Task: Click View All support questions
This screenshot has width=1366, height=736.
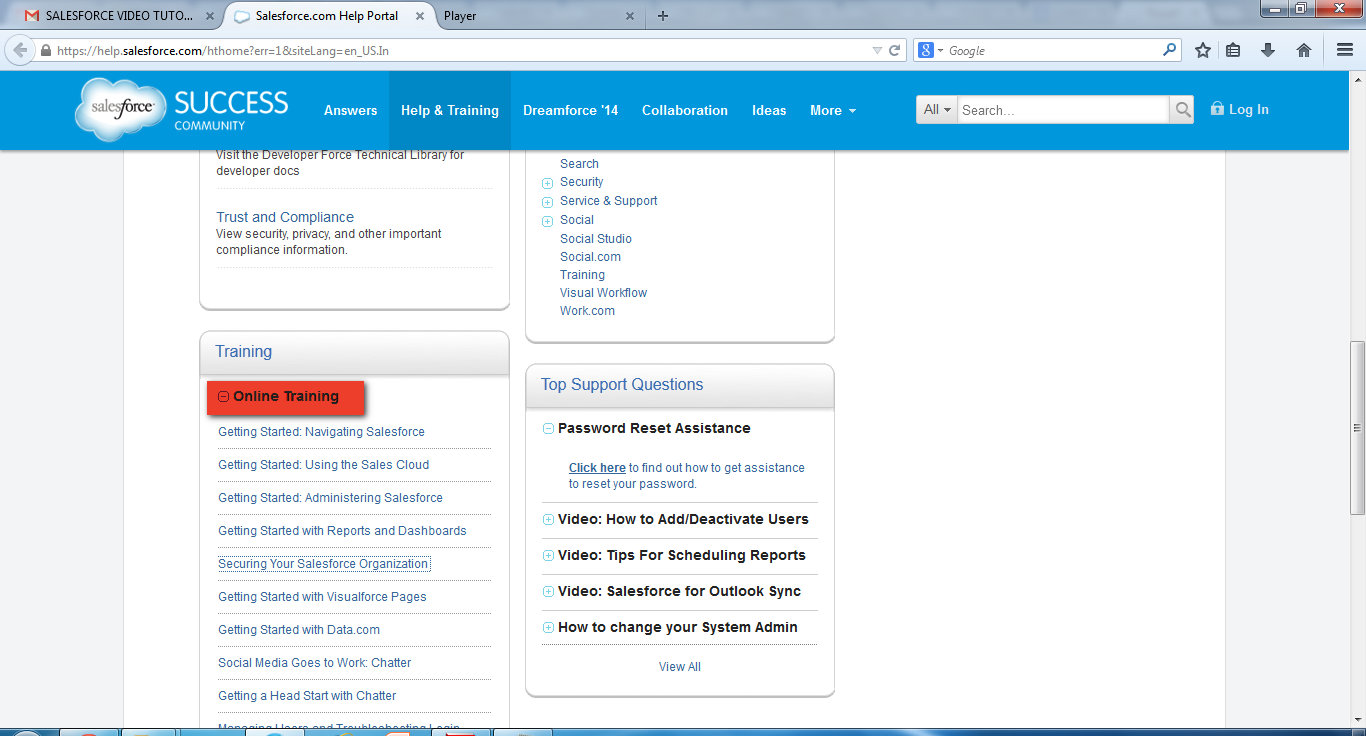Action: point(680,667)
